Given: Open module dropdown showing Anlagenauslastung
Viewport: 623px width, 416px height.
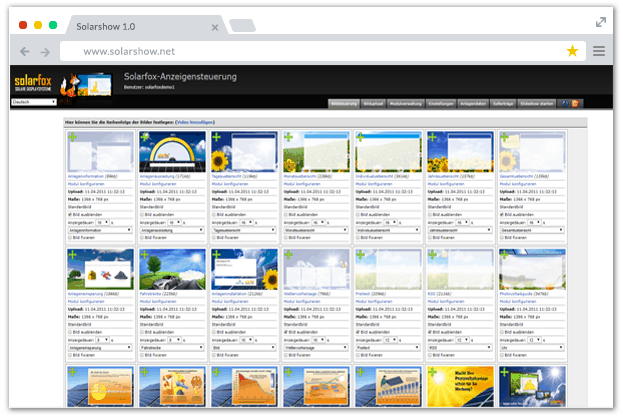Looking at the screenshot, I should (172, 230).
